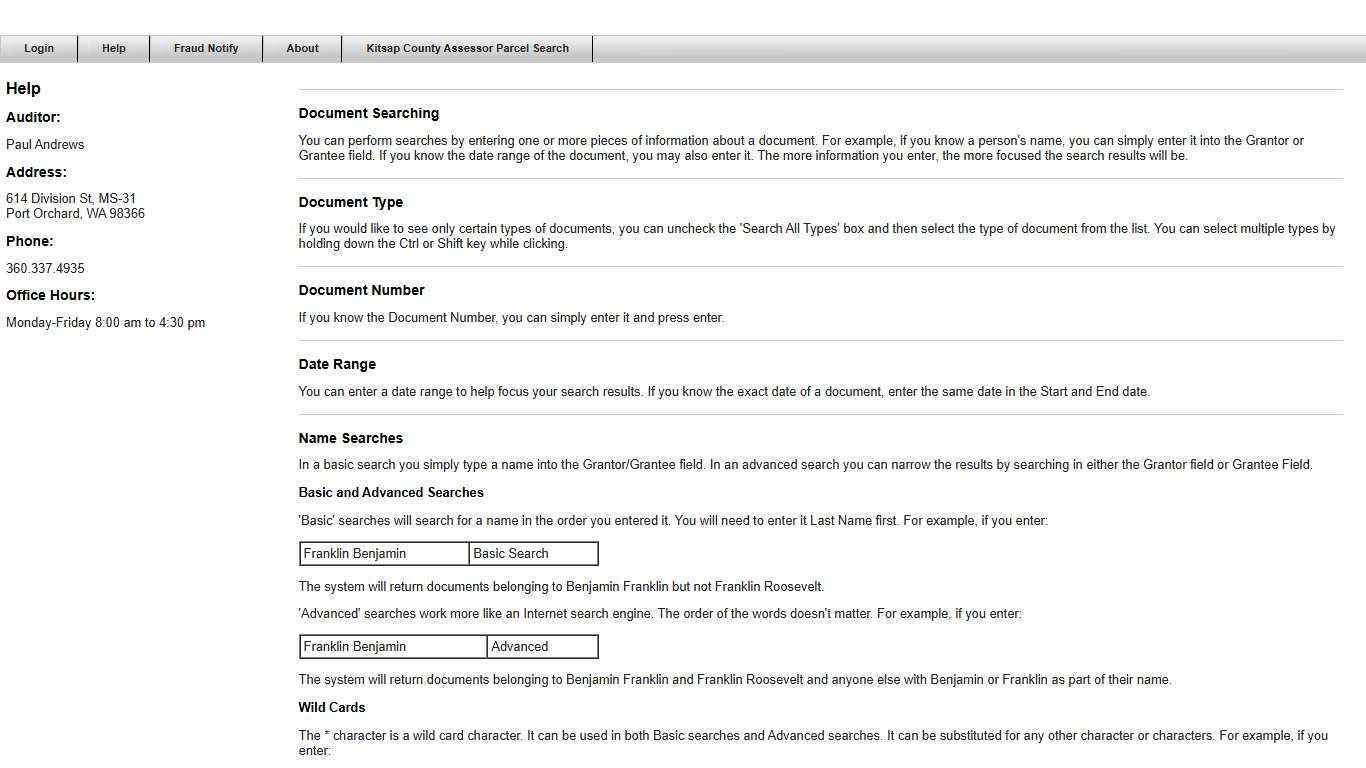The image size is (1366, 768).
Task: Open the Fraud Notify page
Action: (206, 48)
